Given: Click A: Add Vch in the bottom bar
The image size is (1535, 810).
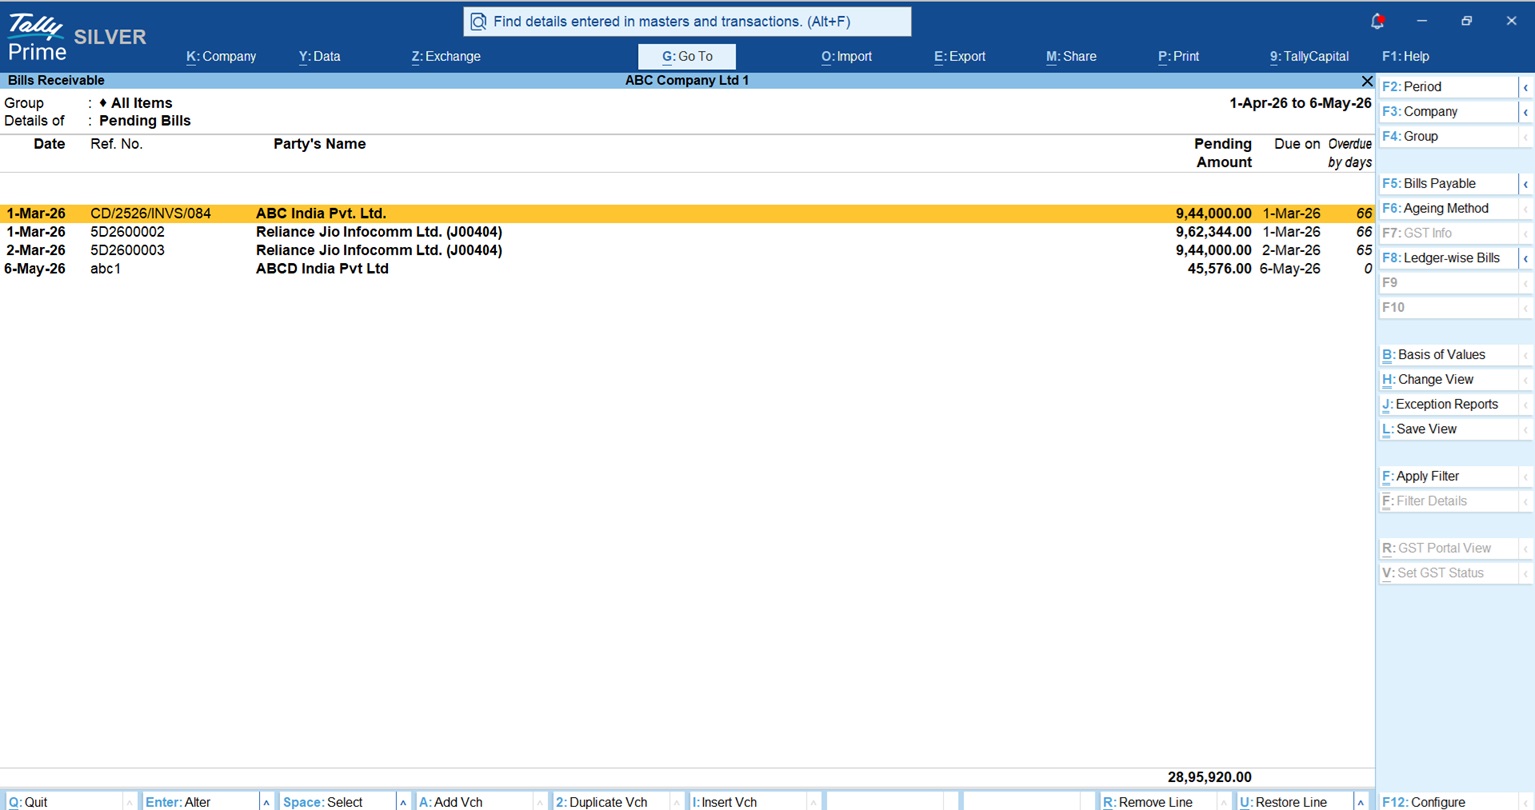Looking at the screenshot, I should coord(474,802).
